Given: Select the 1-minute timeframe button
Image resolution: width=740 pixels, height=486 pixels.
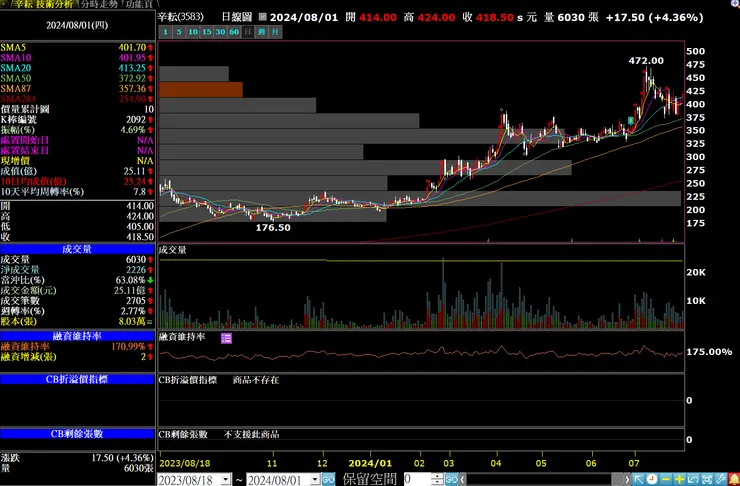Looking at the screenshot, I should tap(165, 32).
